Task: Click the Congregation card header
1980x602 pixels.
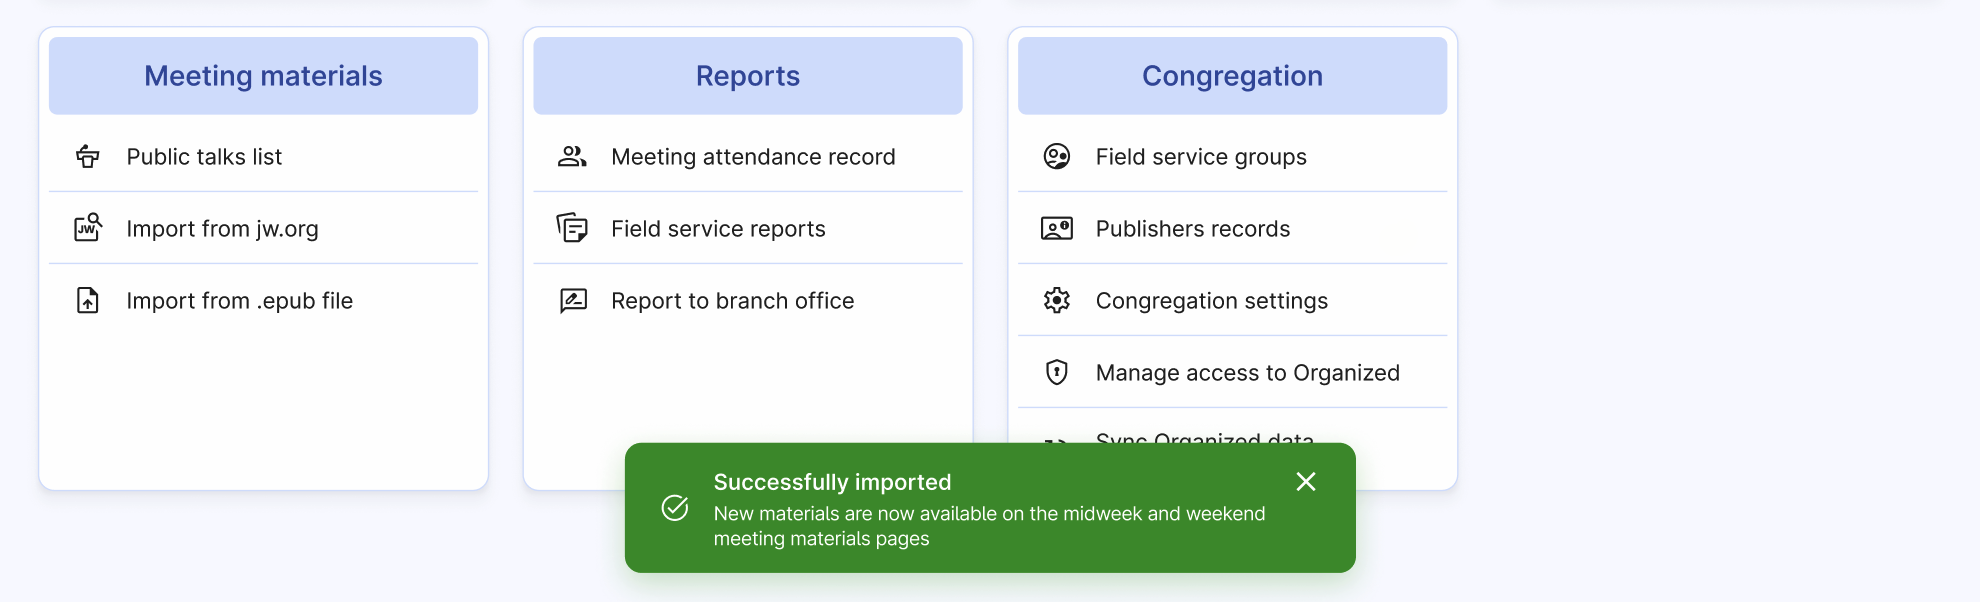Action: [x=1232, y=76]
